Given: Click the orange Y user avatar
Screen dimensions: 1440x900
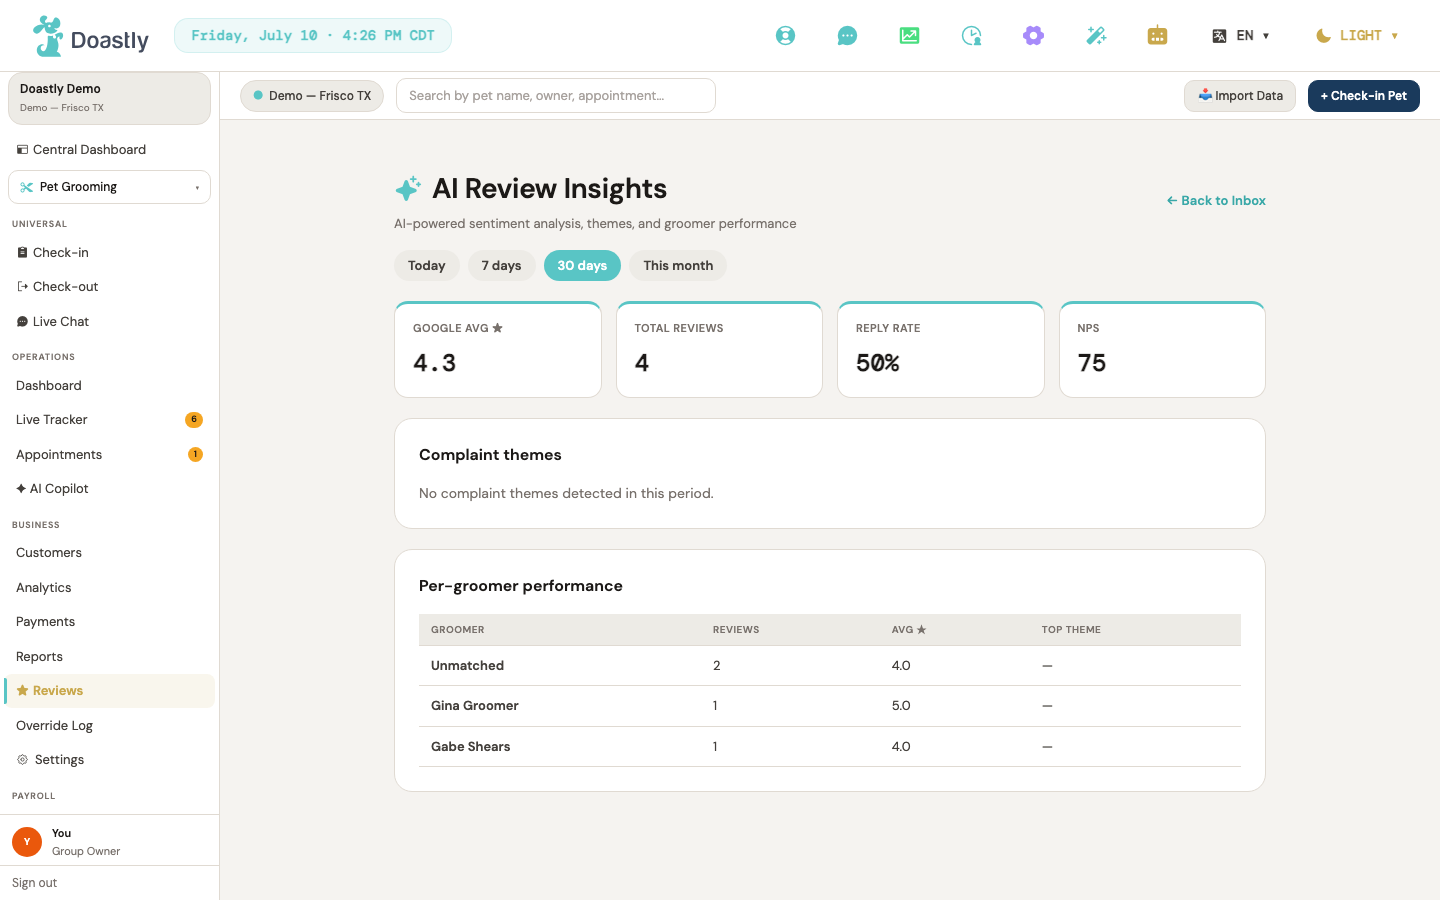Looking at the screenshot, I should click(x=27, y=842).
